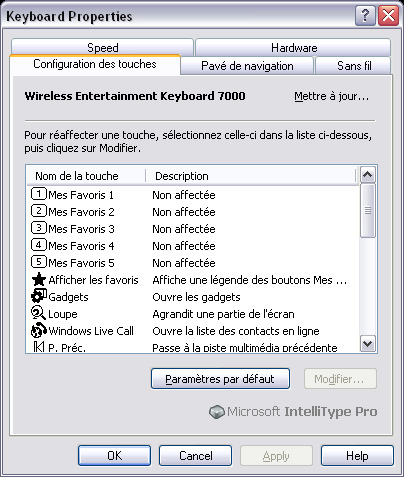Click the list scrollbar down arrow
The height and width of the screenshot is (477, 404).
(x=368, y=343)
